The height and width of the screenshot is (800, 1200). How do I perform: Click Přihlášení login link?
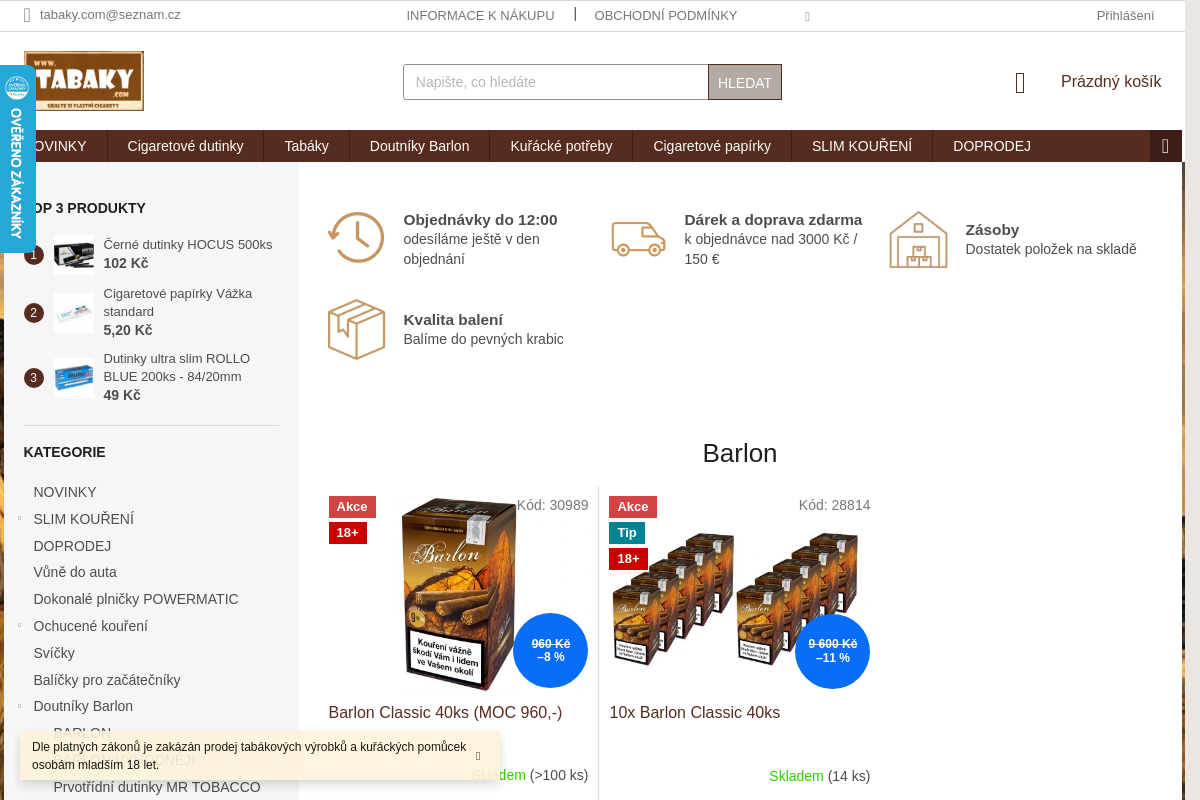click(x=1125, y=15)
